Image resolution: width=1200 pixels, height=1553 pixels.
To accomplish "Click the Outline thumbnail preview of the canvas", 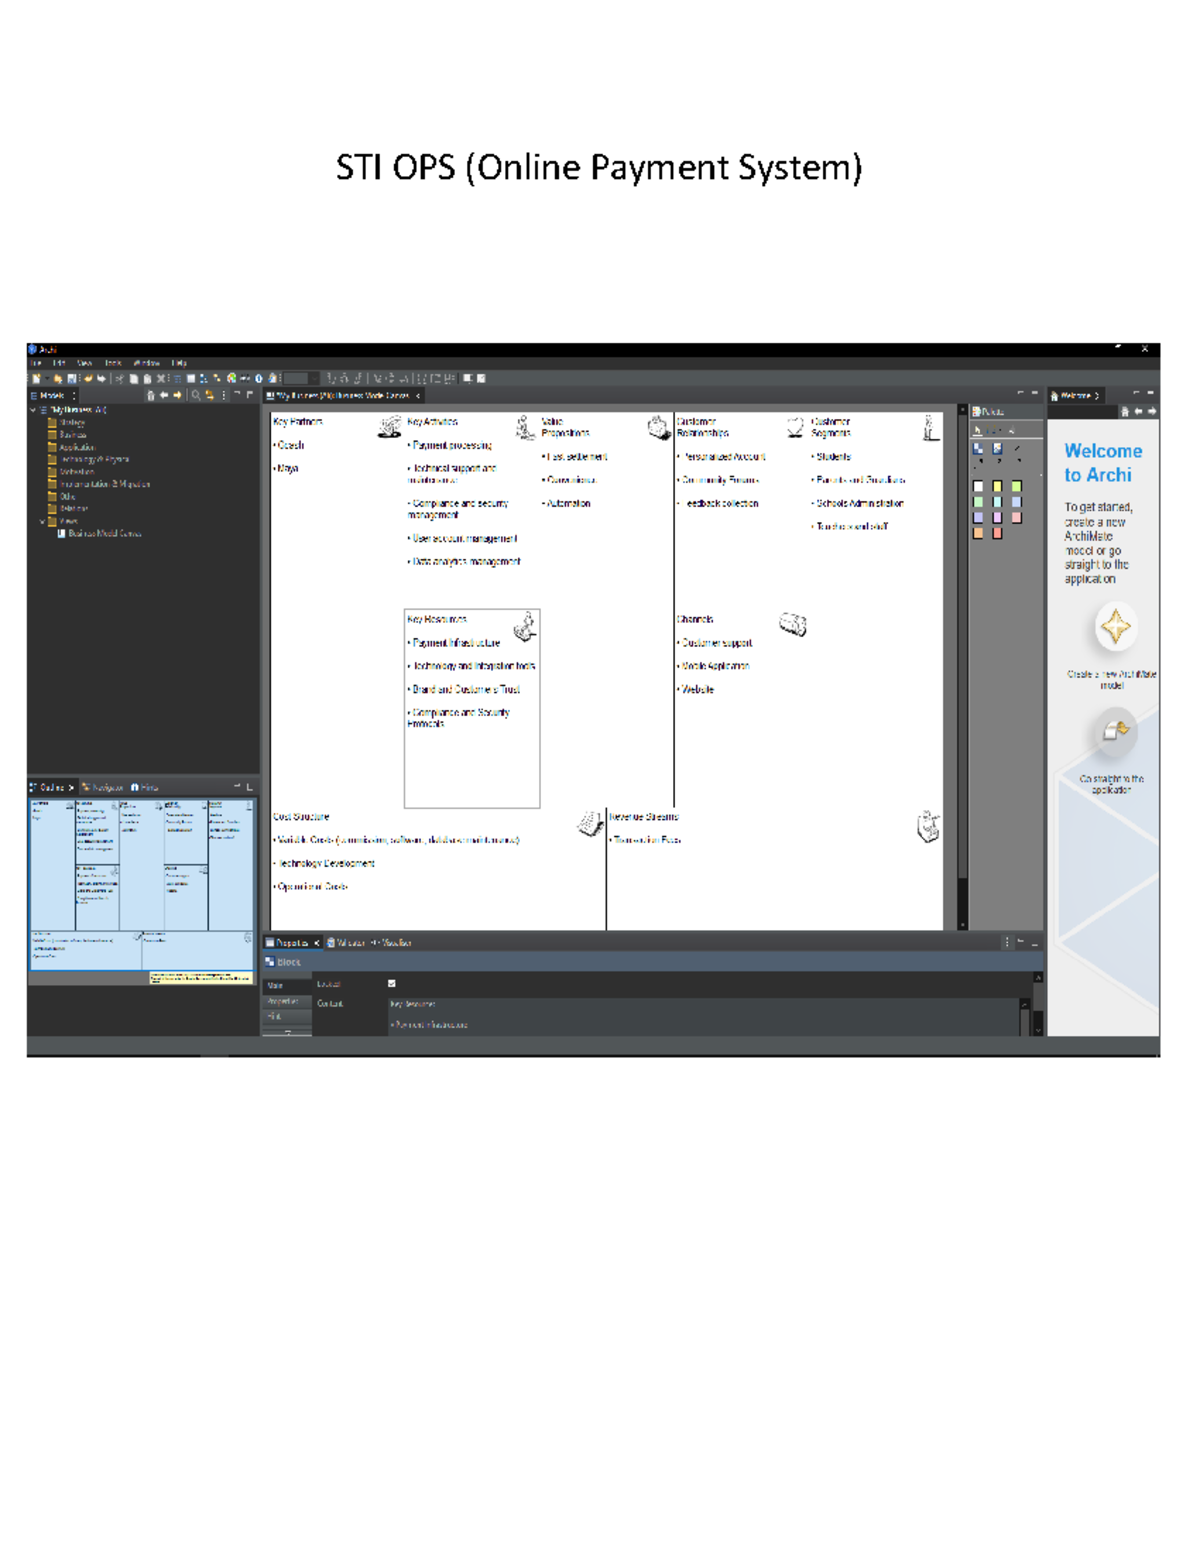I will (141, 884).
